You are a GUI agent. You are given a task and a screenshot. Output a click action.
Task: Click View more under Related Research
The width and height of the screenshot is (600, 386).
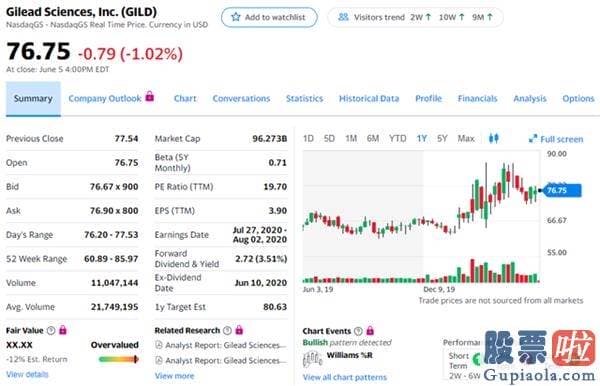pyautogui.click(x=174, y=376)
